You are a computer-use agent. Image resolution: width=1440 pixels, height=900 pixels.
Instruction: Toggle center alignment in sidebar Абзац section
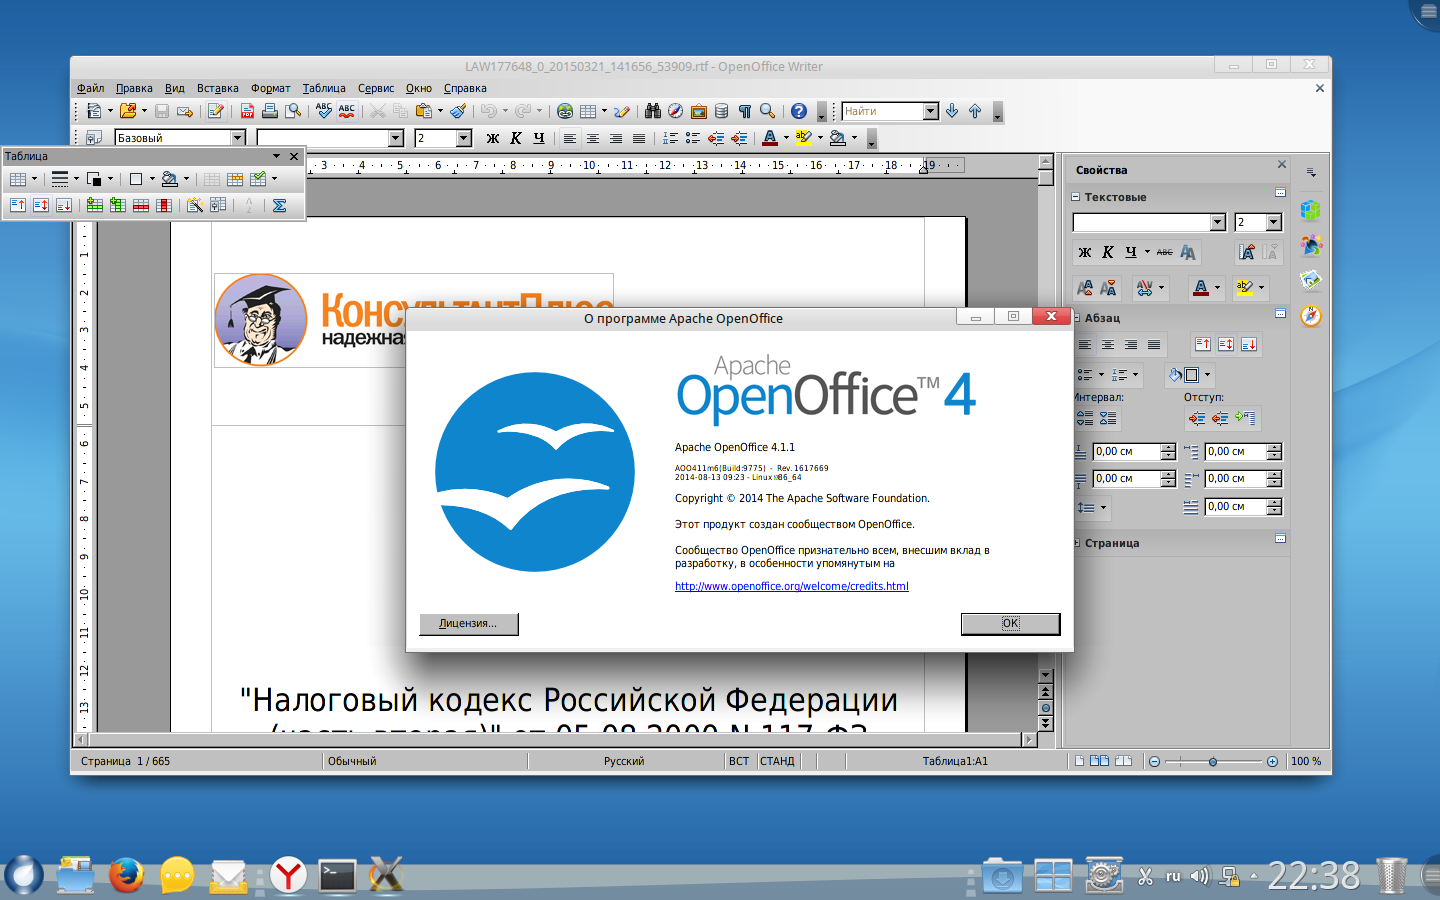click(1108, 345)
